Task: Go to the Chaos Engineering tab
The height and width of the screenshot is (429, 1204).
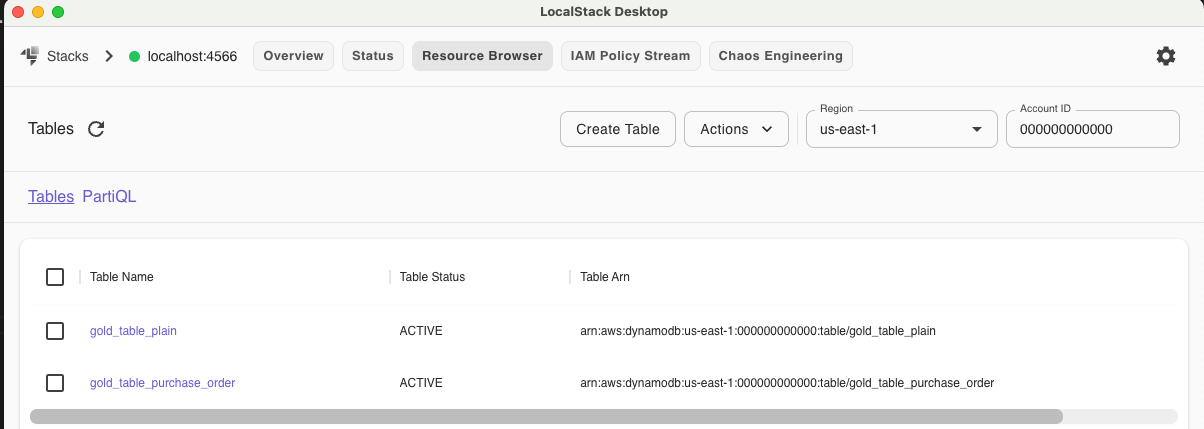Action: [x=780, y=56]
